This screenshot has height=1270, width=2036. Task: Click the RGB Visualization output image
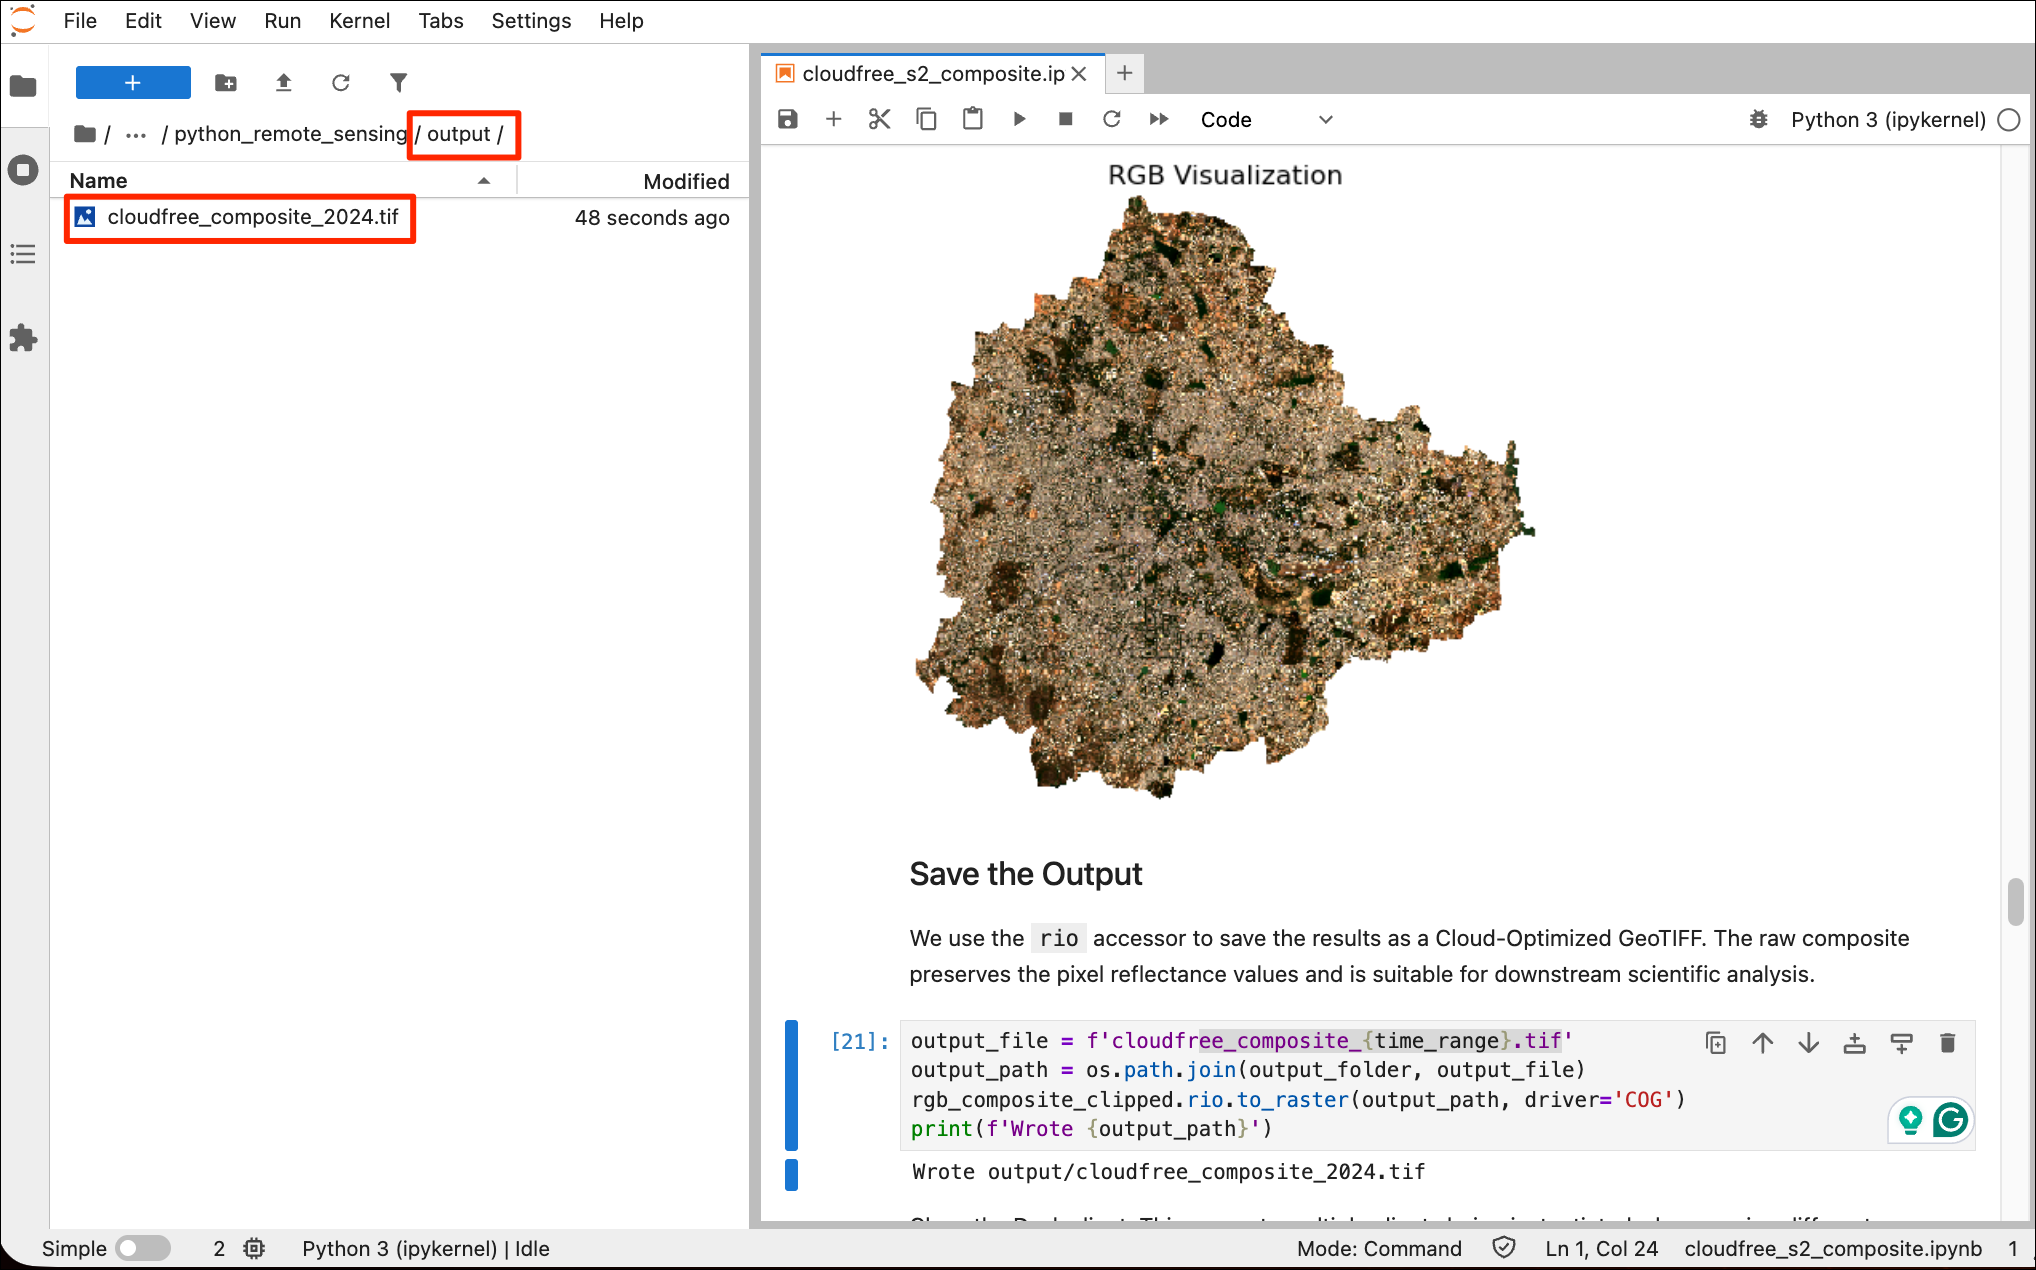[x=1225, y=480]
